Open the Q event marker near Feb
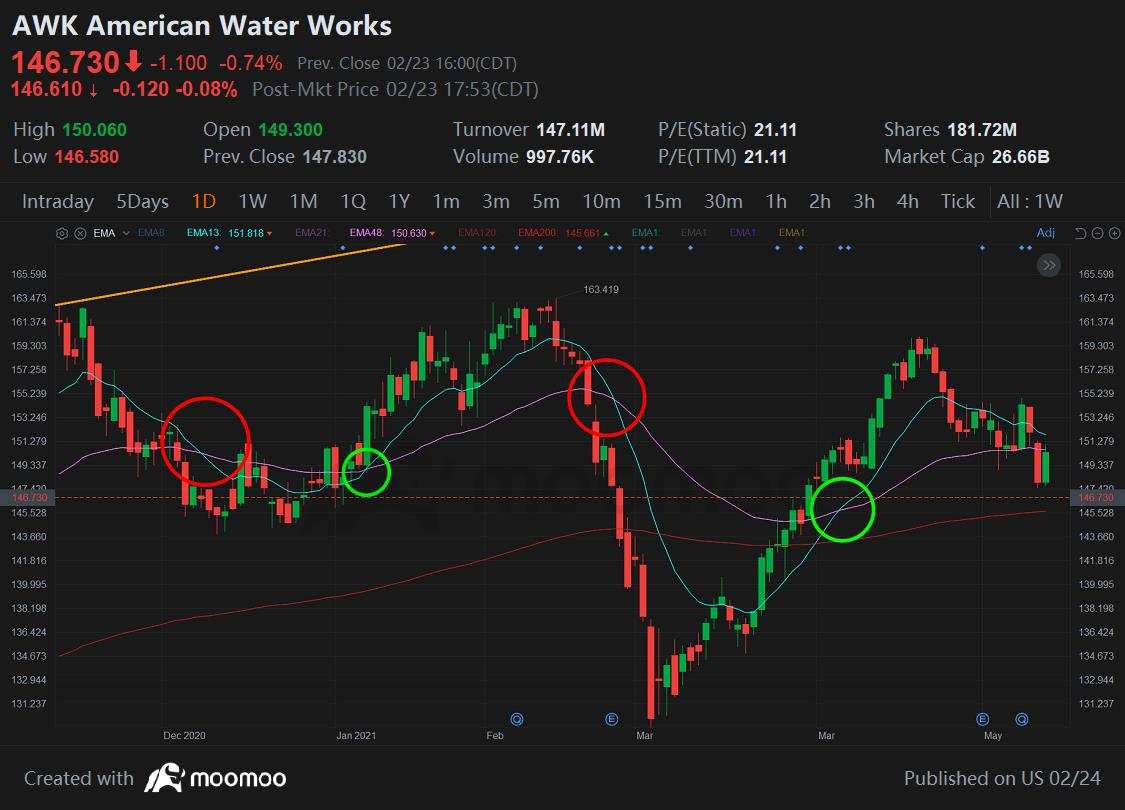This screenshot has height=810, width=1125. tap(517, 719)
